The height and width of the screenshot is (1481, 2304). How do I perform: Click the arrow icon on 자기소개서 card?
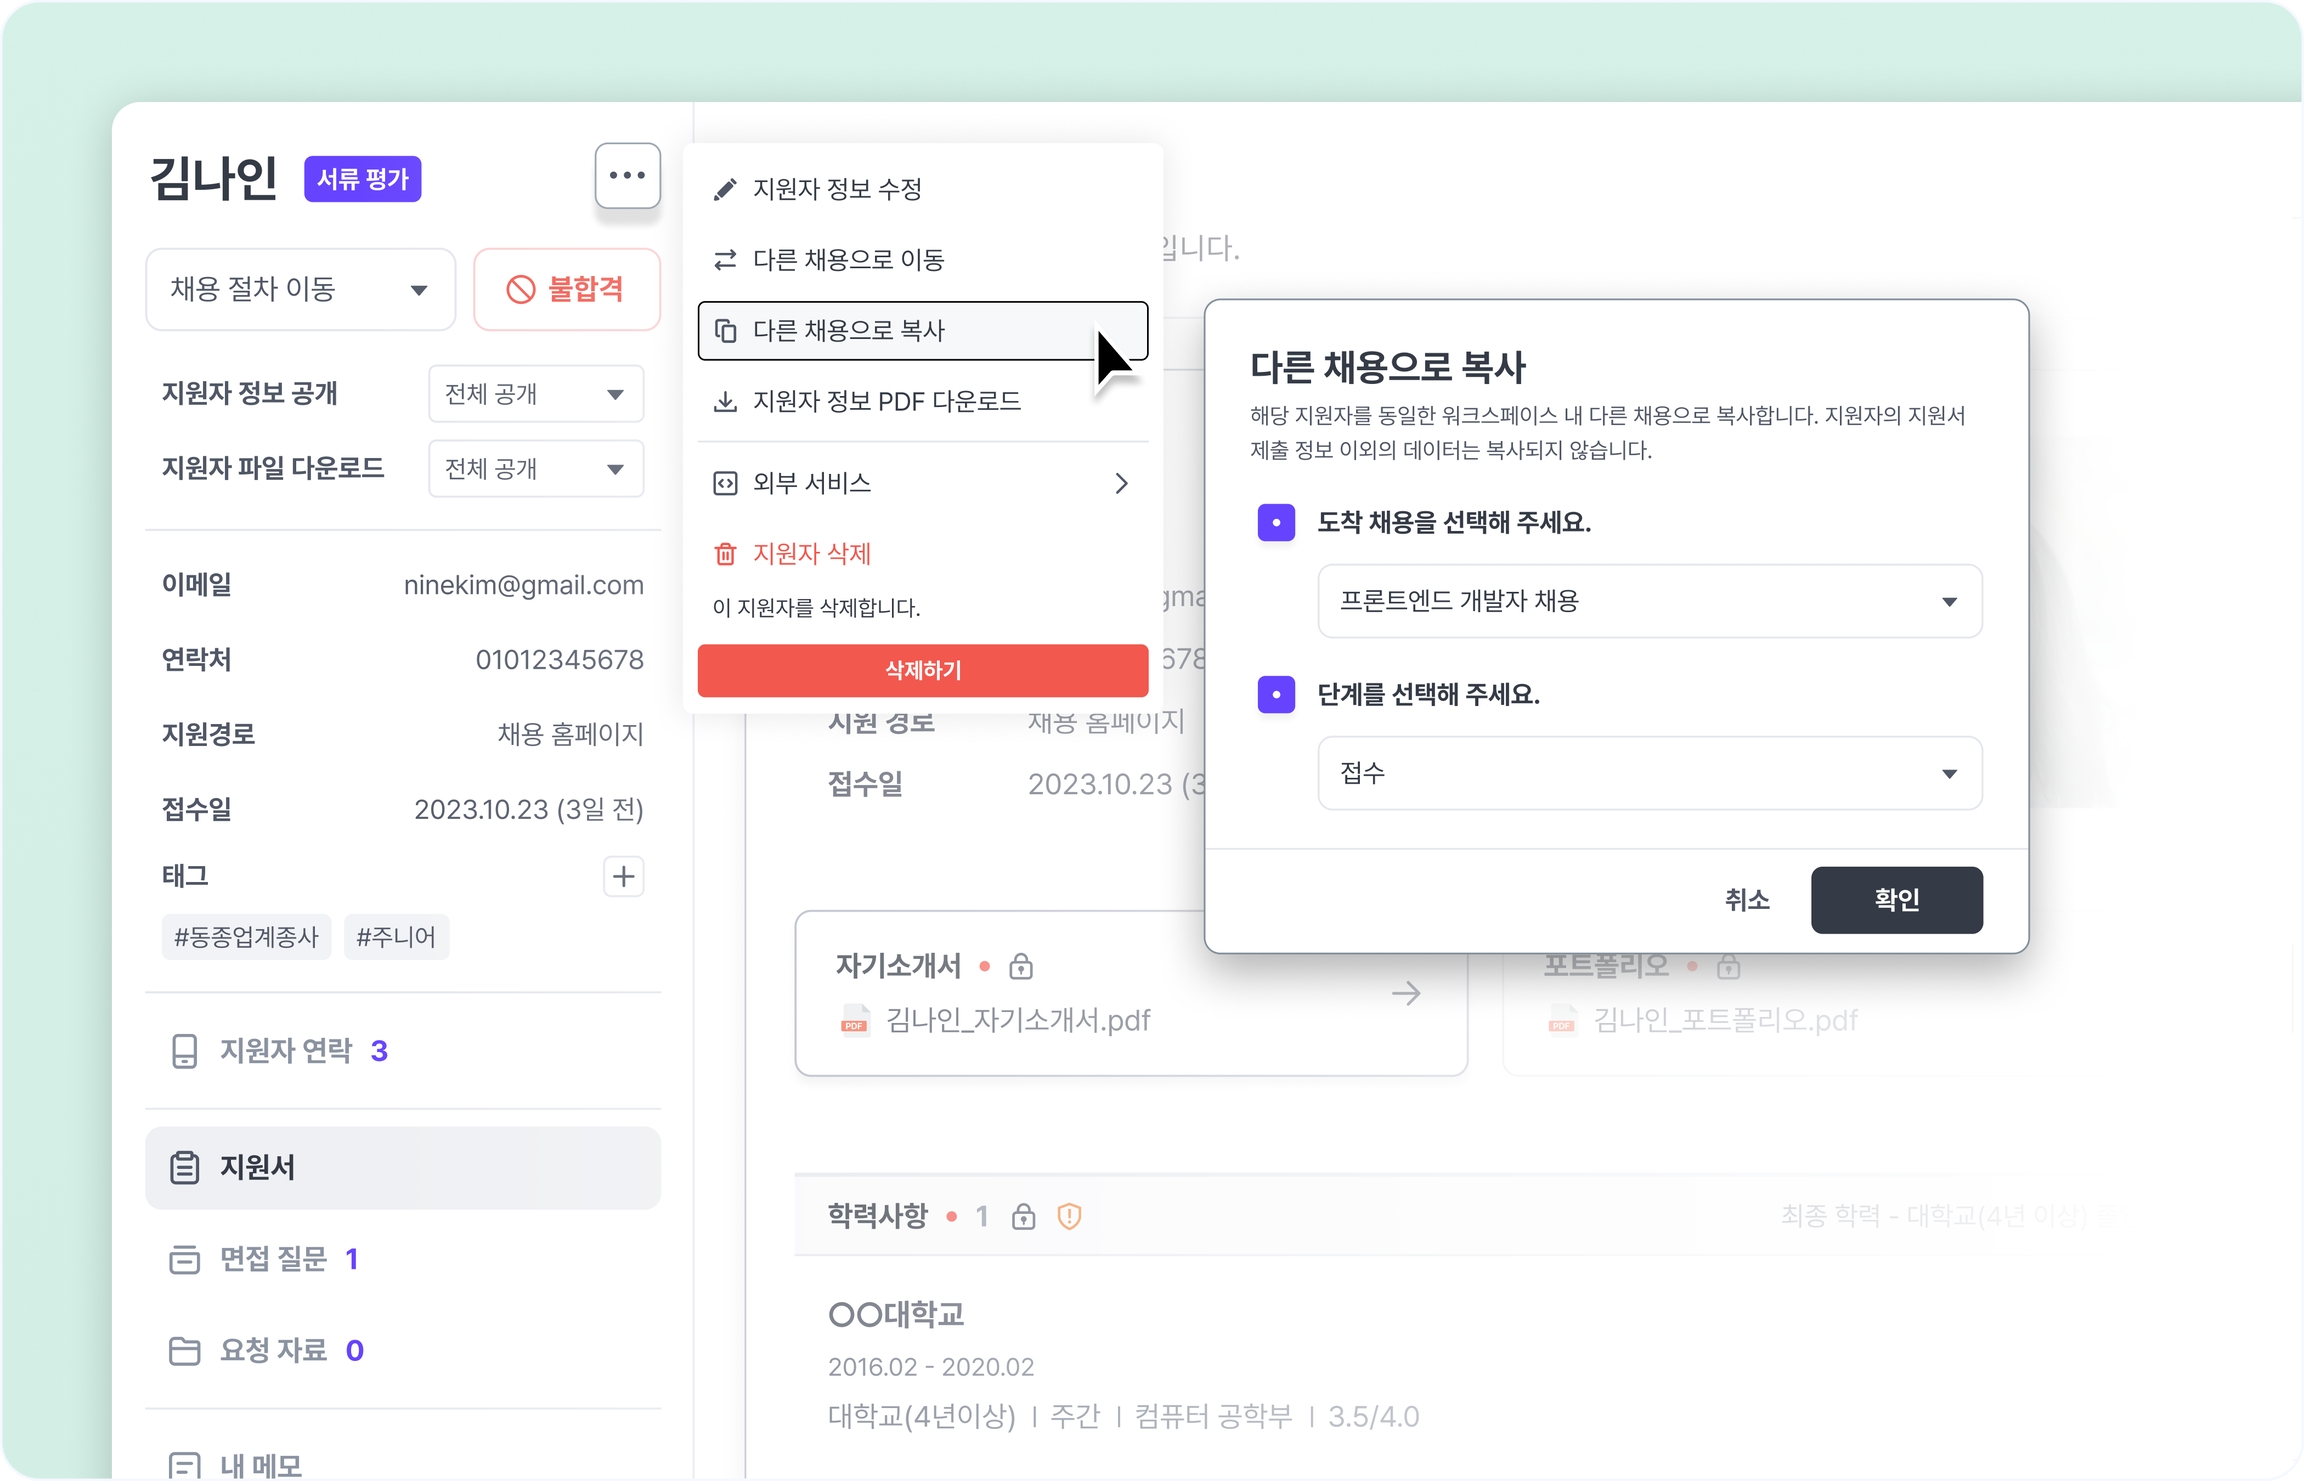(x=1406, y=993)
